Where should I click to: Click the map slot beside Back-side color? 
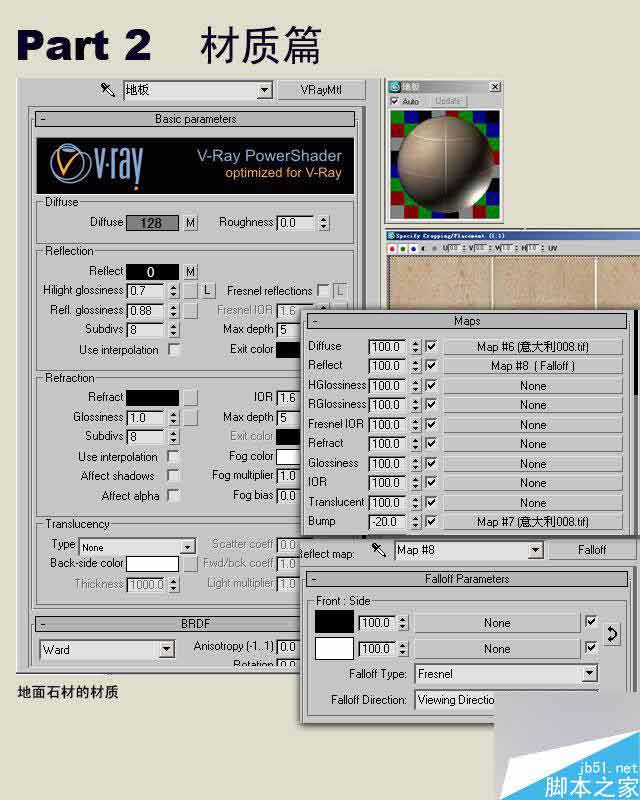[x=190, y=564]
